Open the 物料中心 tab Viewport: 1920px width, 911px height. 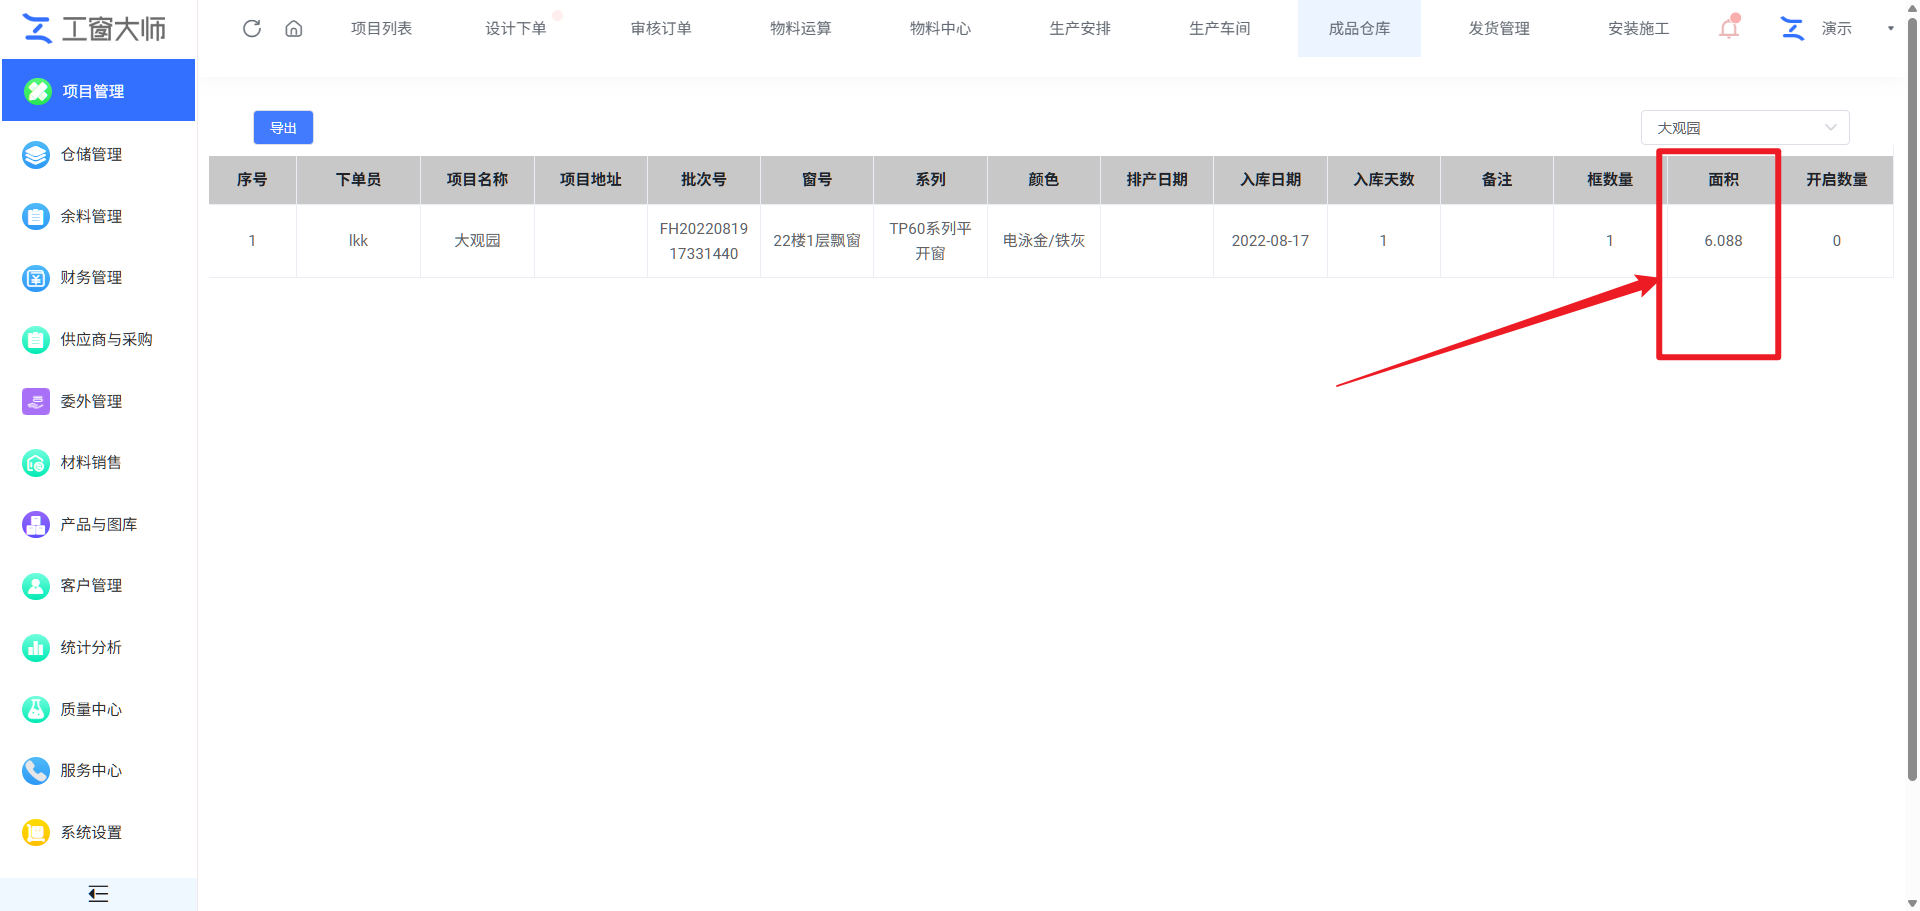click(940, 28)
